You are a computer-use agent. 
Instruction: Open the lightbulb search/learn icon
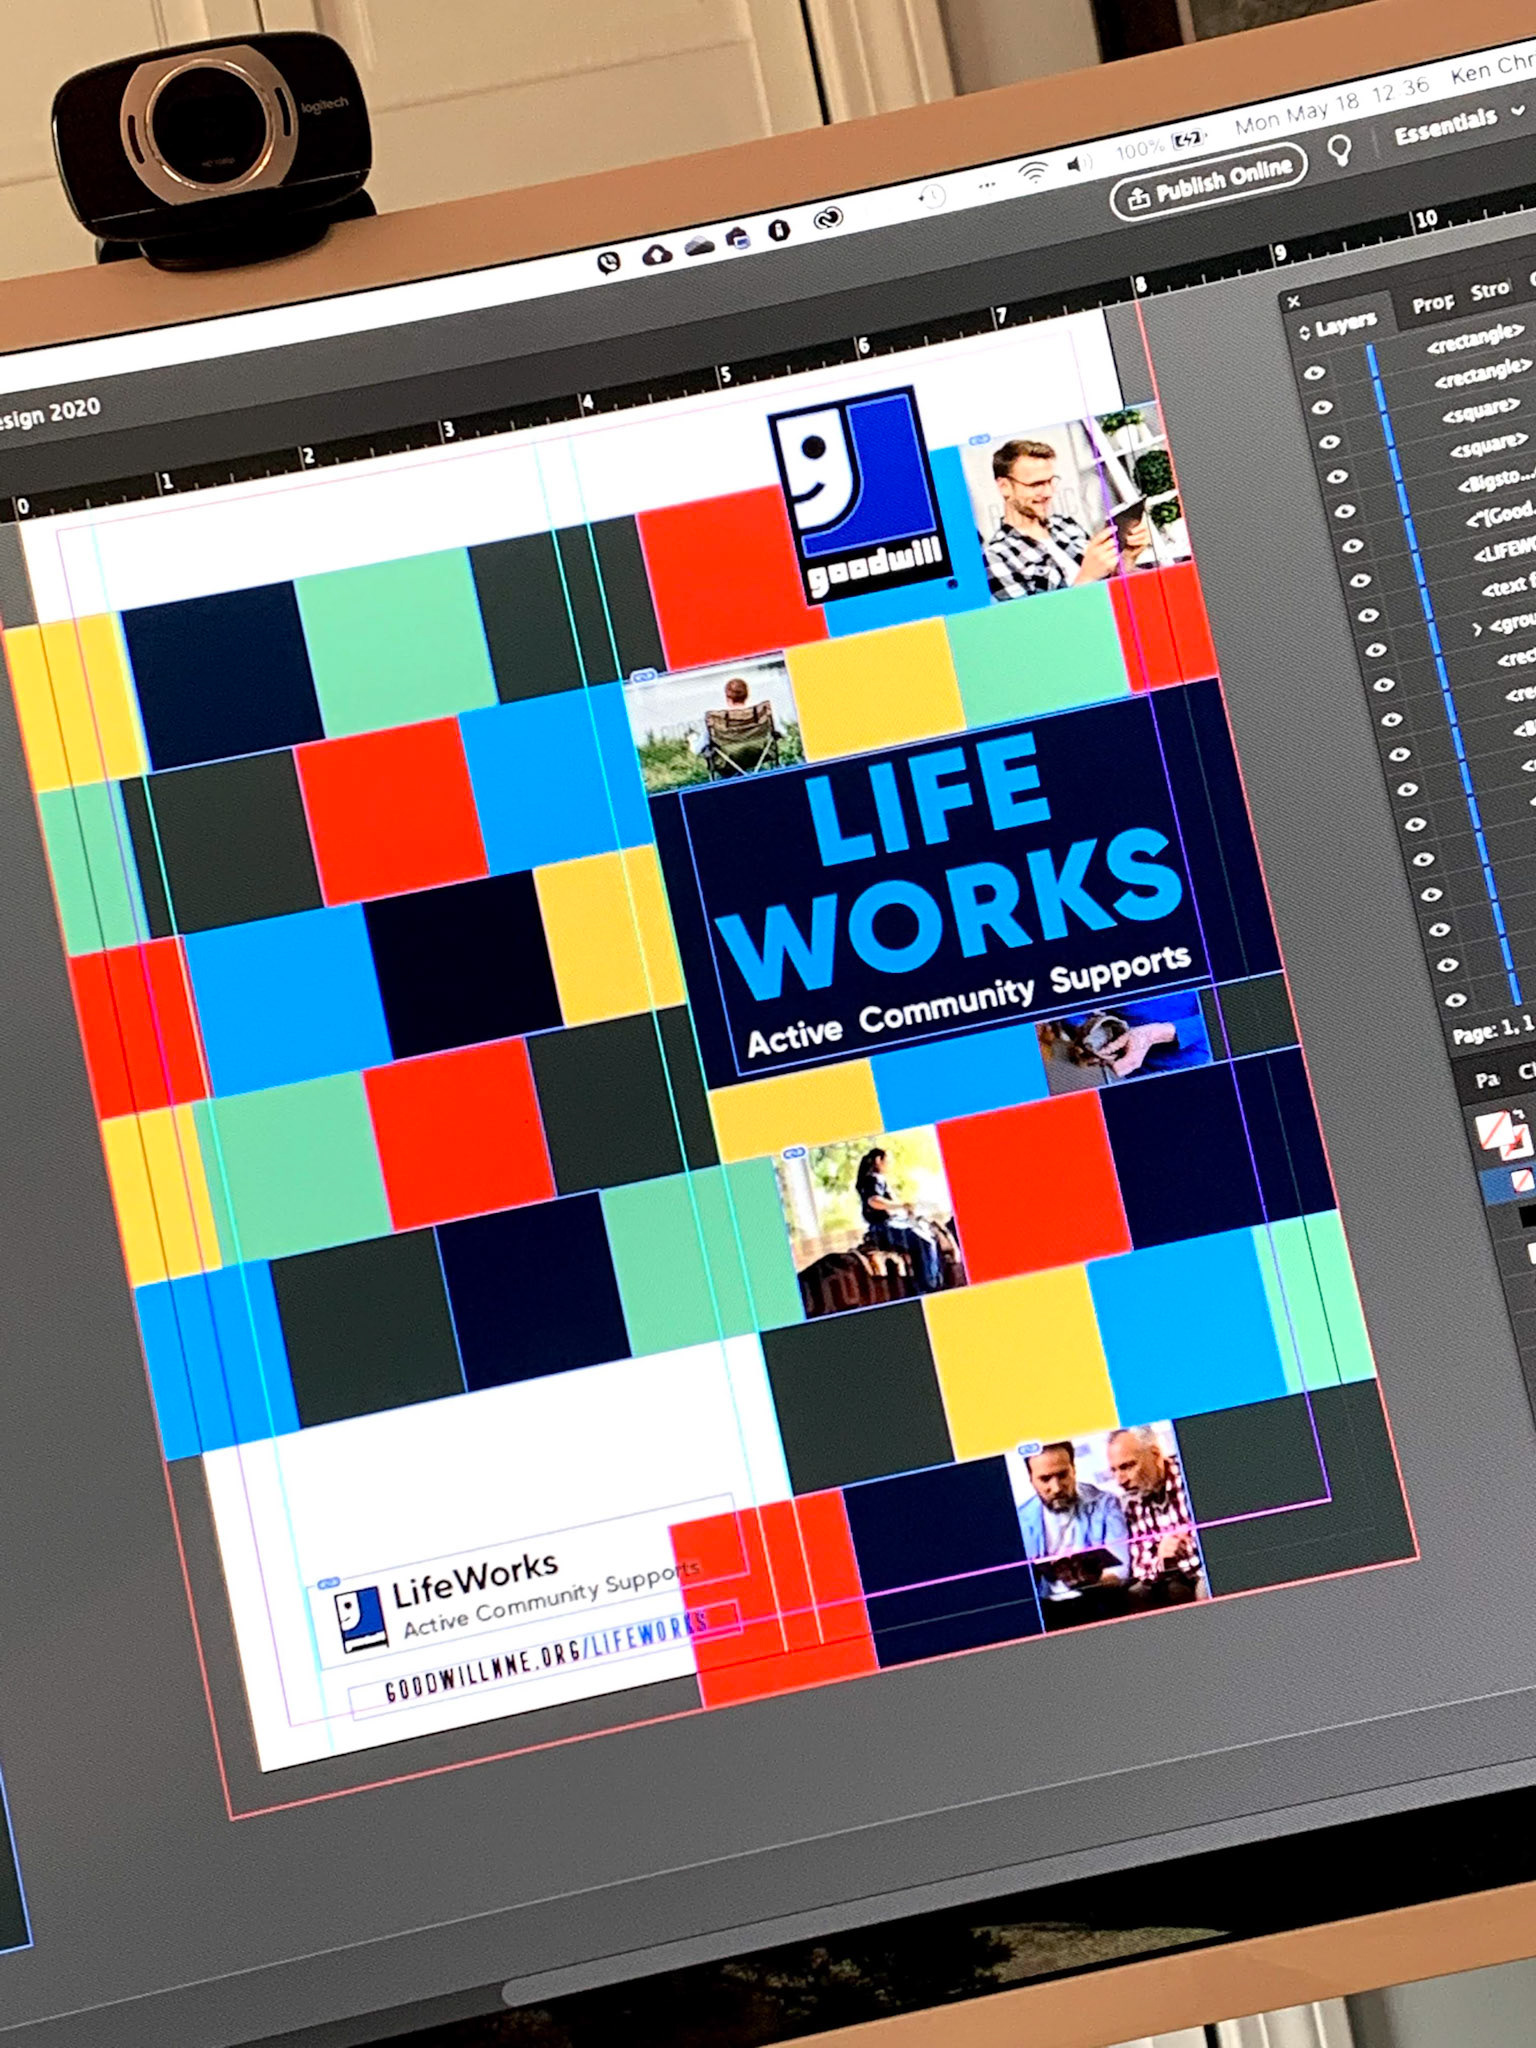click(x=1340, y=150)
